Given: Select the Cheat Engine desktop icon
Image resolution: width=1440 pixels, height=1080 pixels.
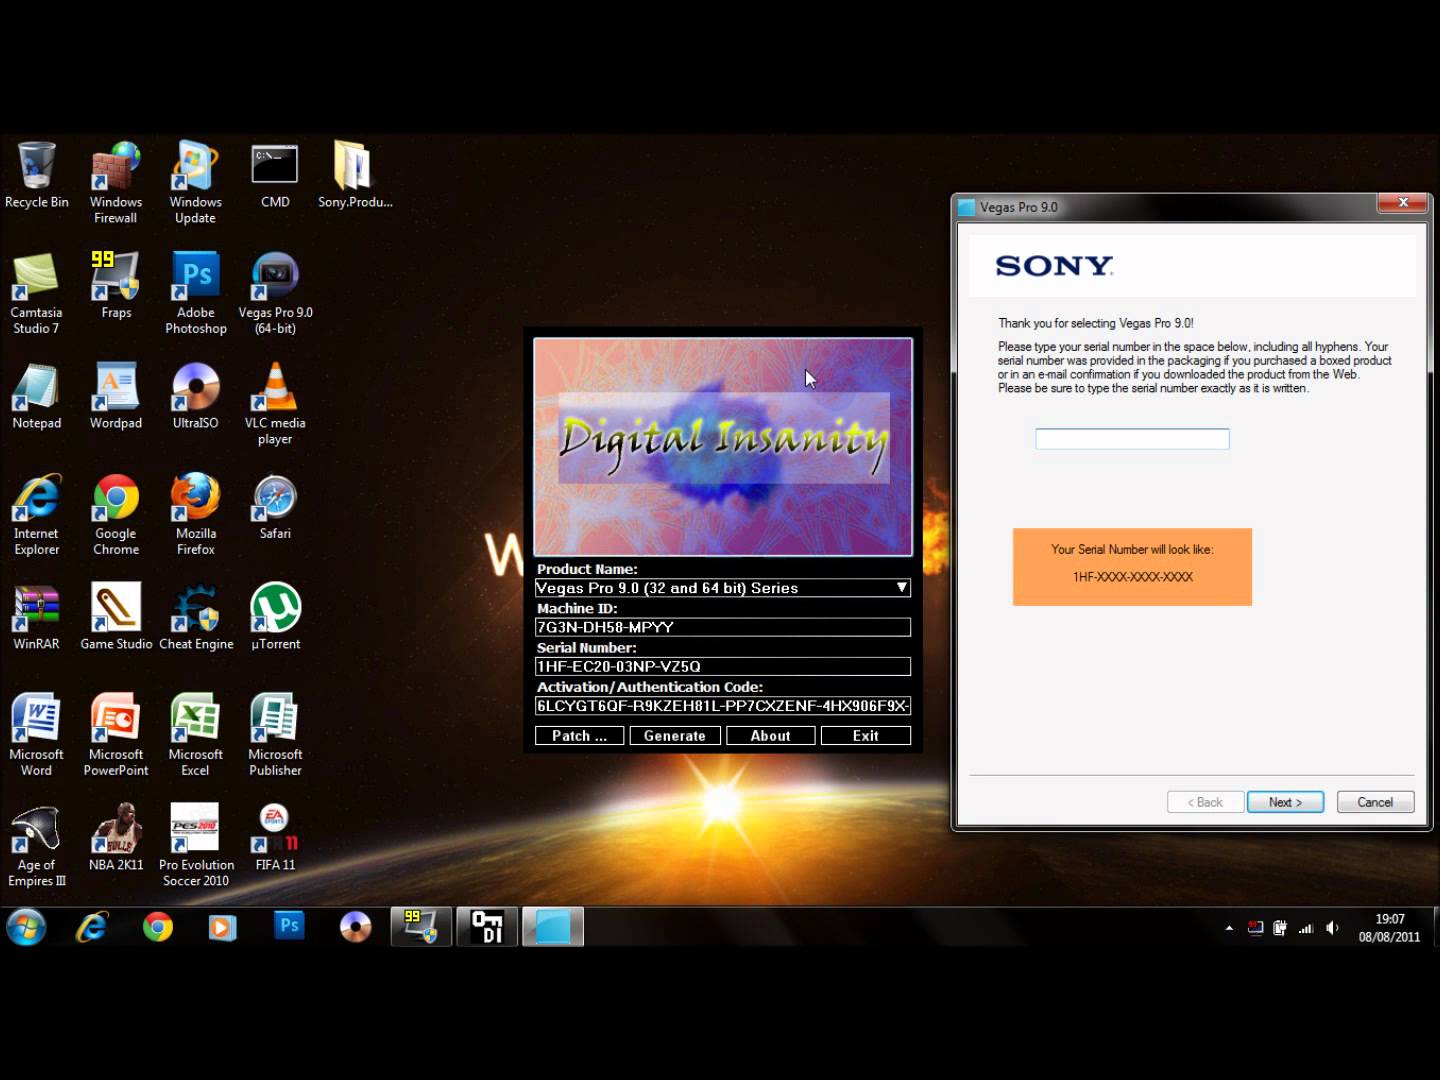Looking at the screenshot, I should click(196, 618).
